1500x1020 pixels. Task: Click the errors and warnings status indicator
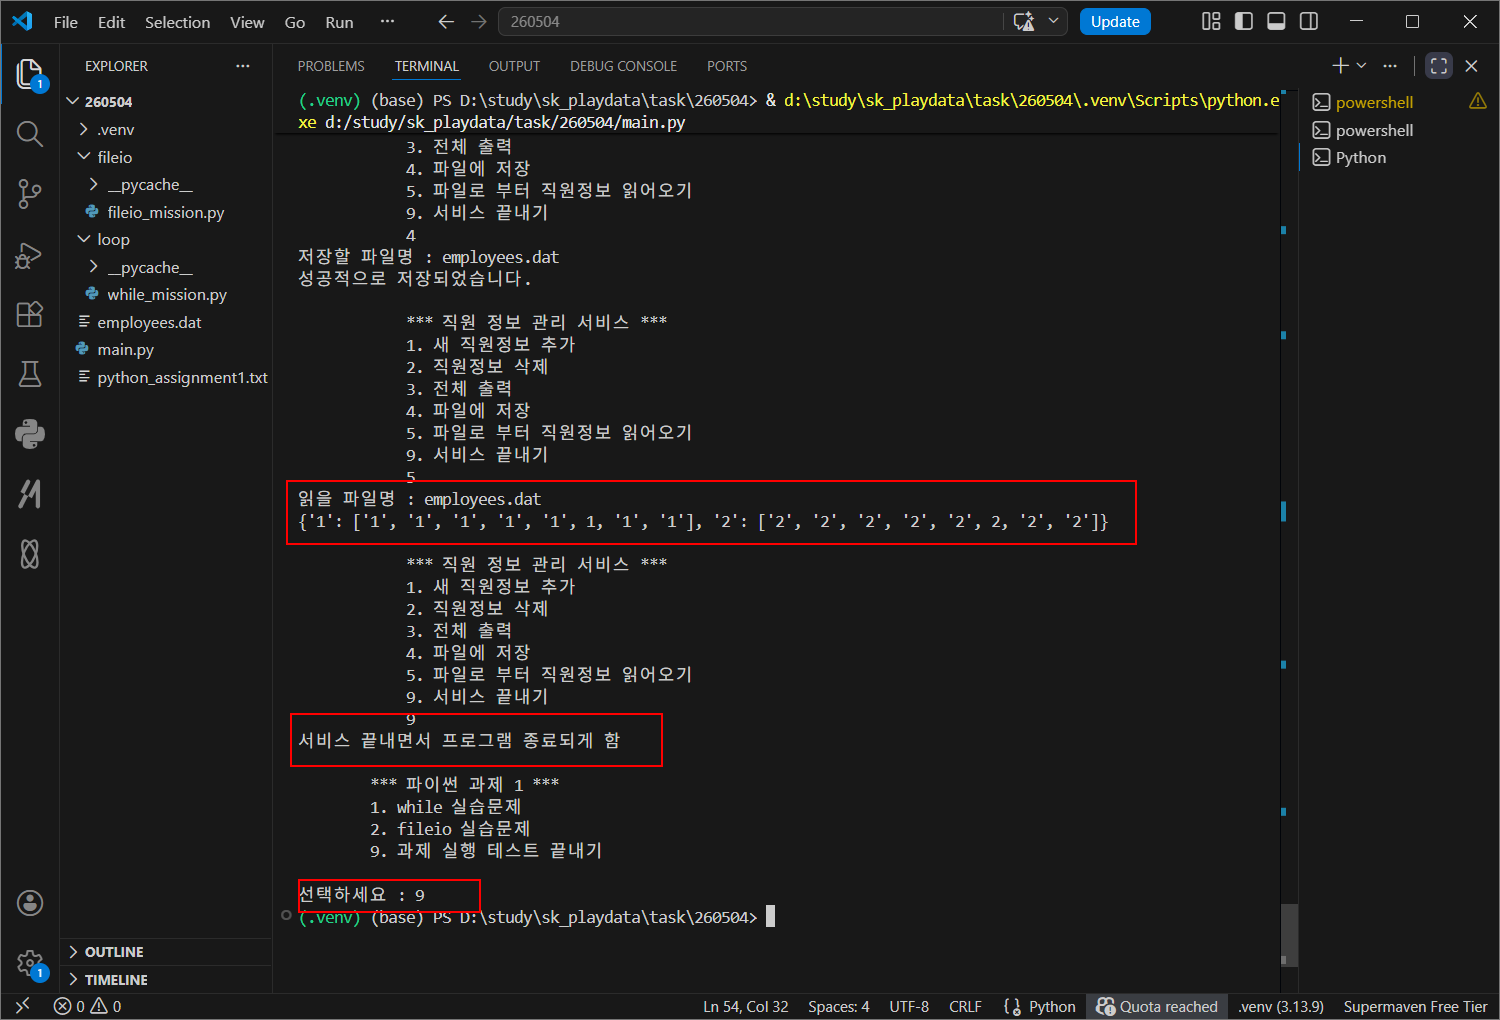88,1006
